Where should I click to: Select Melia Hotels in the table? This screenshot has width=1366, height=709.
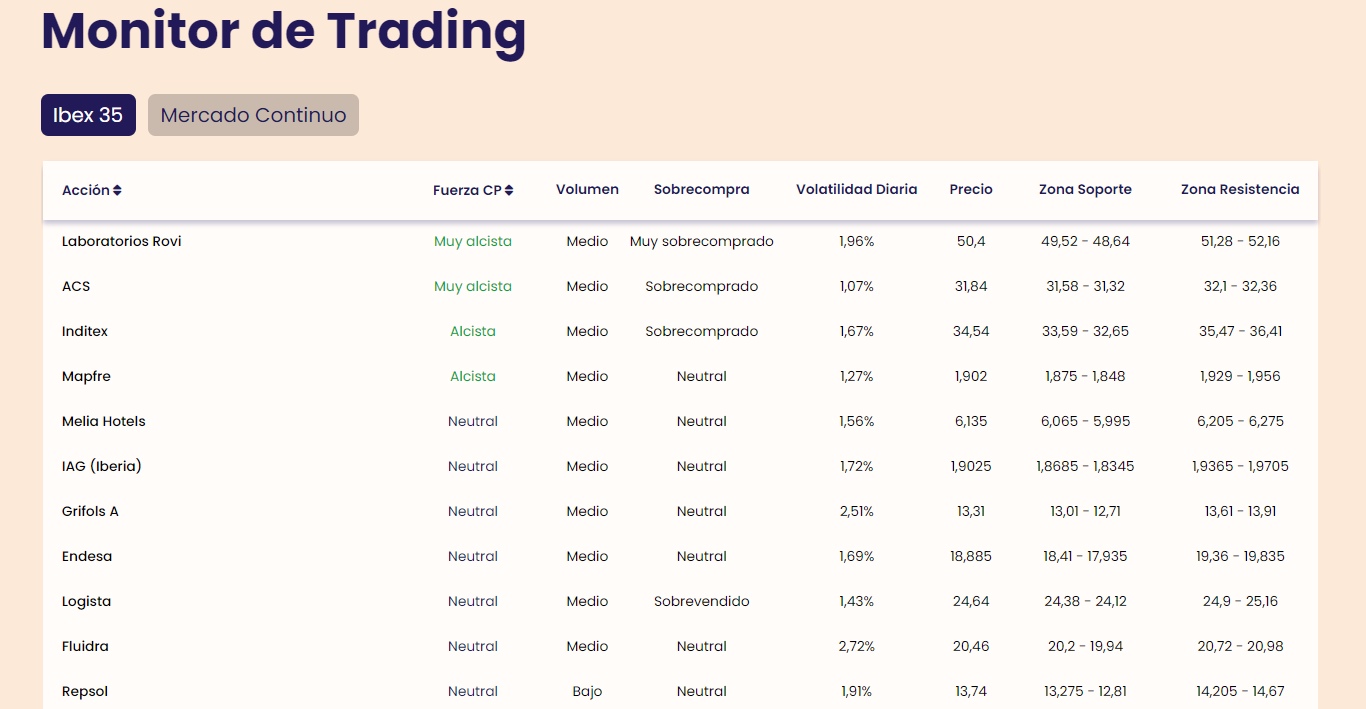104,421
